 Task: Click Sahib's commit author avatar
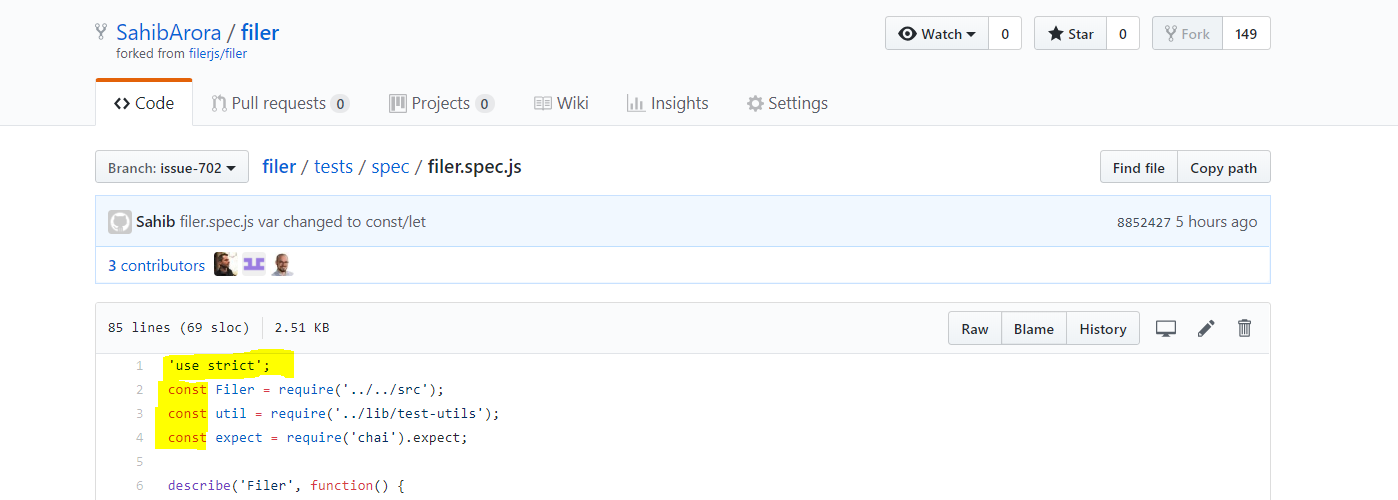tap(120, 222)
